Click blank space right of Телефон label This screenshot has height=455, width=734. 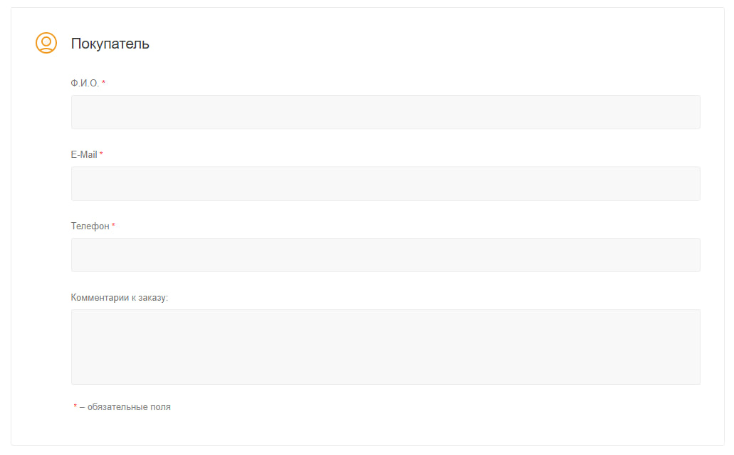pyautogui.click(x=400, y=227)
